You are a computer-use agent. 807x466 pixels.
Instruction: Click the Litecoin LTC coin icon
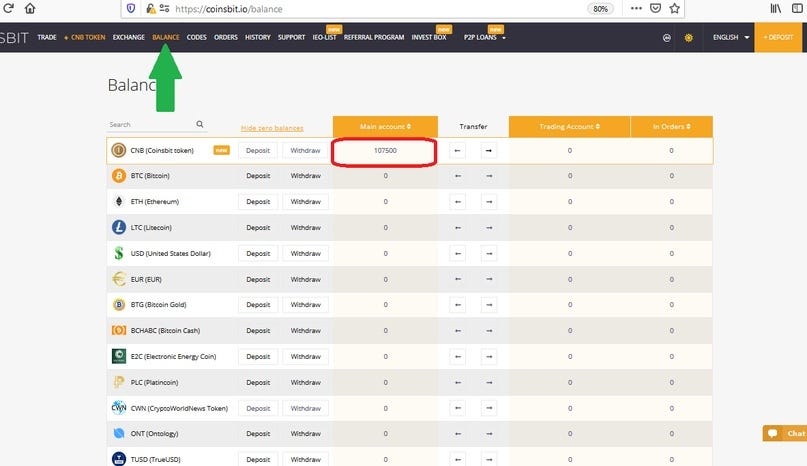click(x=119, y=227)
